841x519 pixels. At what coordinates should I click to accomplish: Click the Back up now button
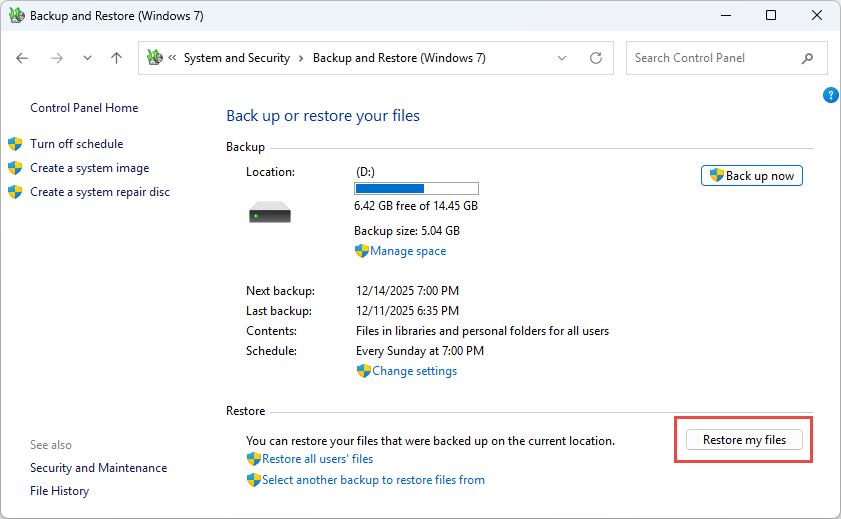click(751, 176)
